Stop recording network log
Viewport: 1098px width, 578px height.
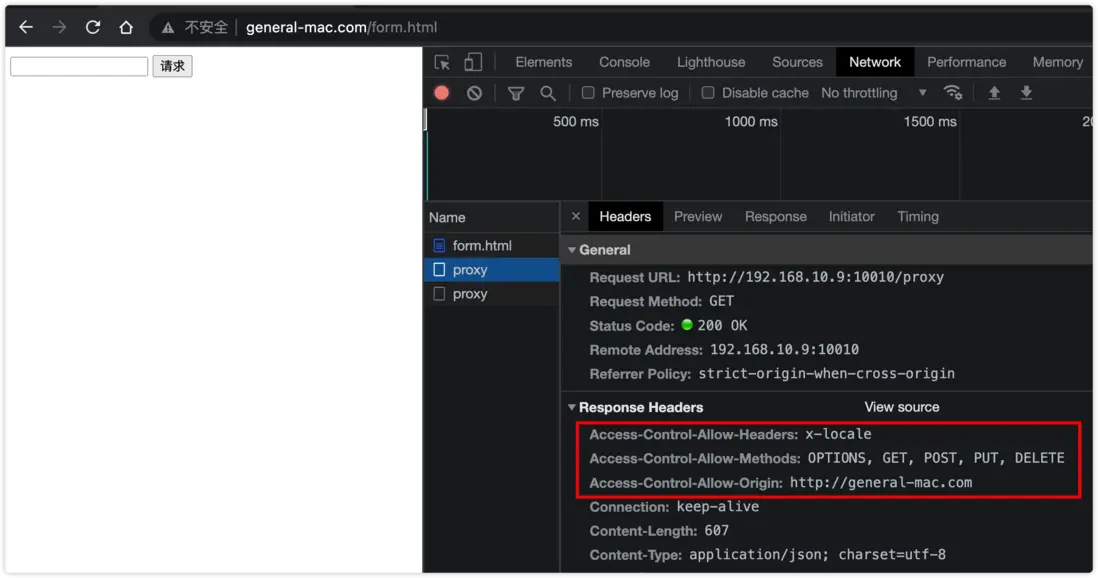[442, 93]
